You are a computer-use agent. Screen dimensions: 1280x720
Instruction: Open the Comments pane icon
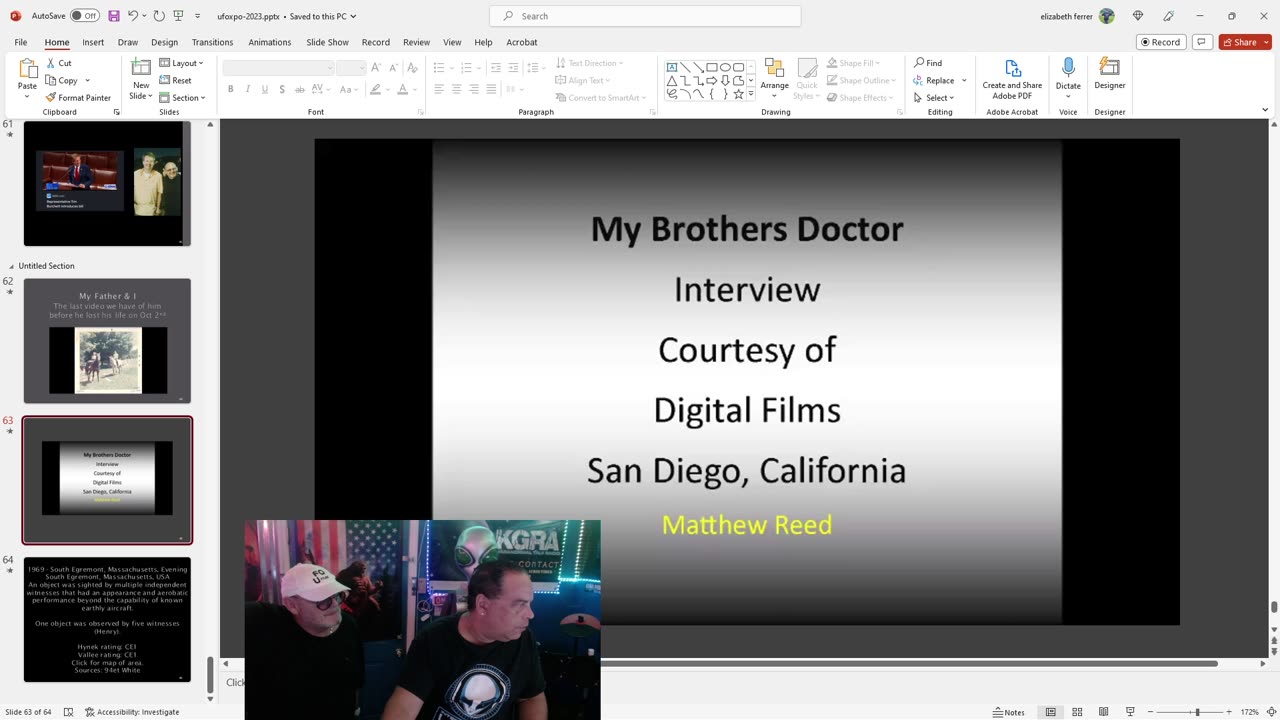pos(1202,42)
